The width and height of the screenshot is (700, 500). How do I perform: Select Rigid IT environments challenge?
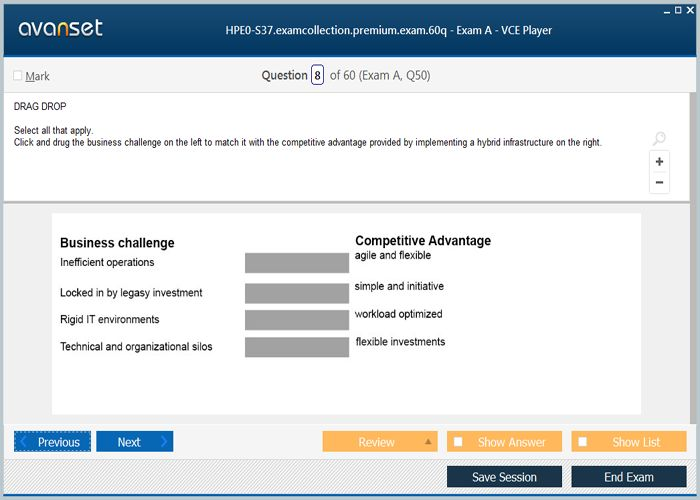coord(110,319)
